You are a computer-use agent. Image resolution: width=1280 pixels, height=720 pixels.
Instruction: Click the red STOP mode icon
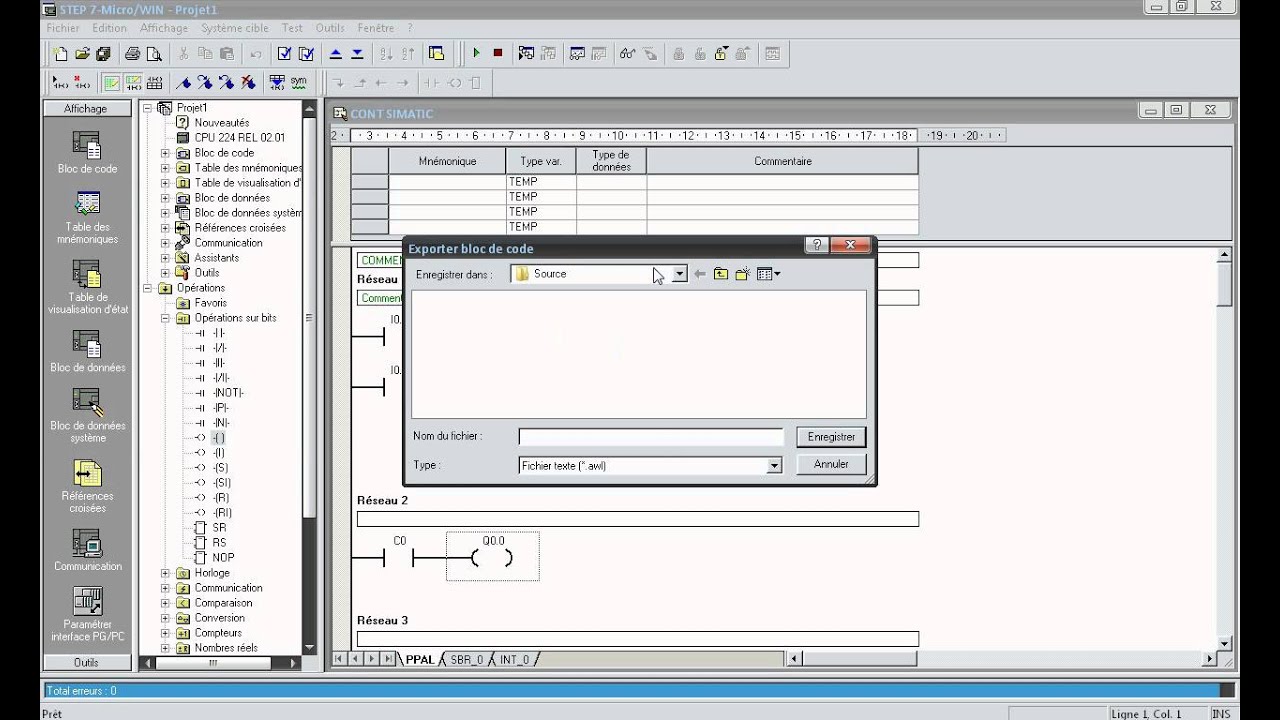tap(498, 54)
